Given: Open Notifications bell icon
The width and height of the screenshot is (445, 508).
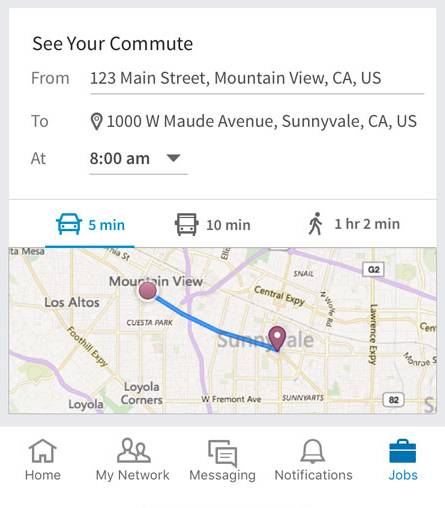Looking at the screenshot, I should click(x=313, y=451).
